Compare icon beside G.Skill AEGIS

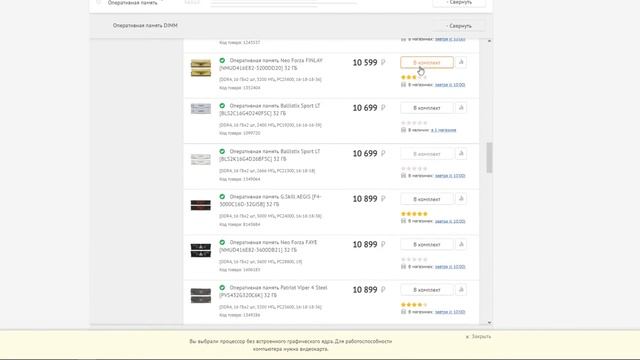tap(461, 199)
